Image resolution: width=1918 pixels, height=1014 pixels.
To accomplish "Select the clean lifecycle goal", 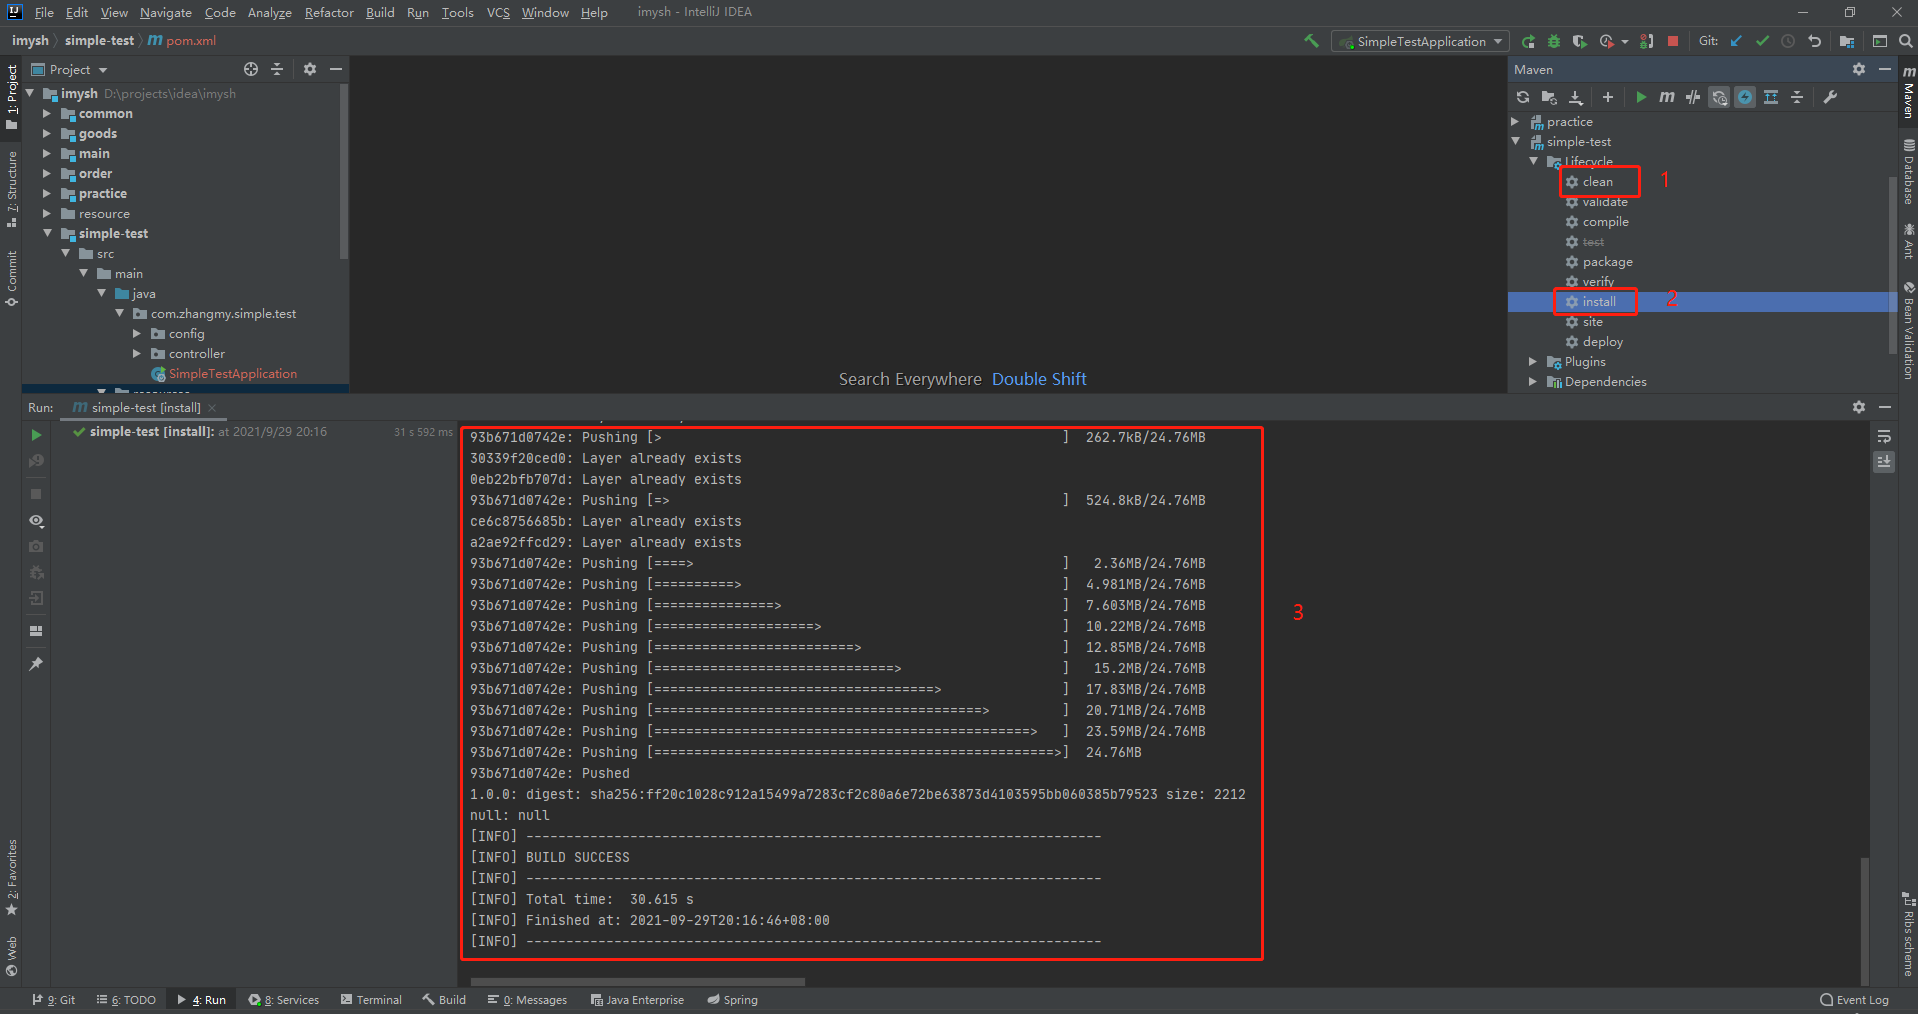I will pos(1597,181).
